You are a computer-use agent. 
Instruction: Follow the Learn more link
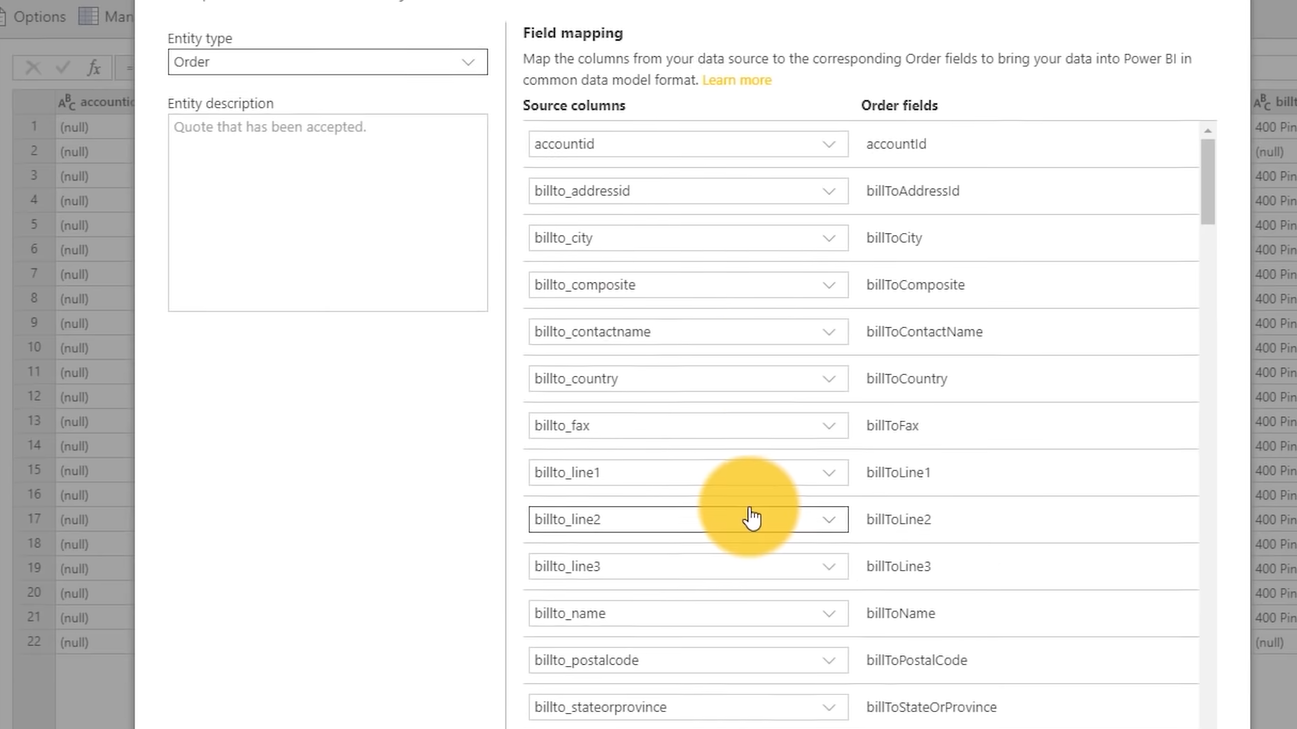[x=736, y=80]
